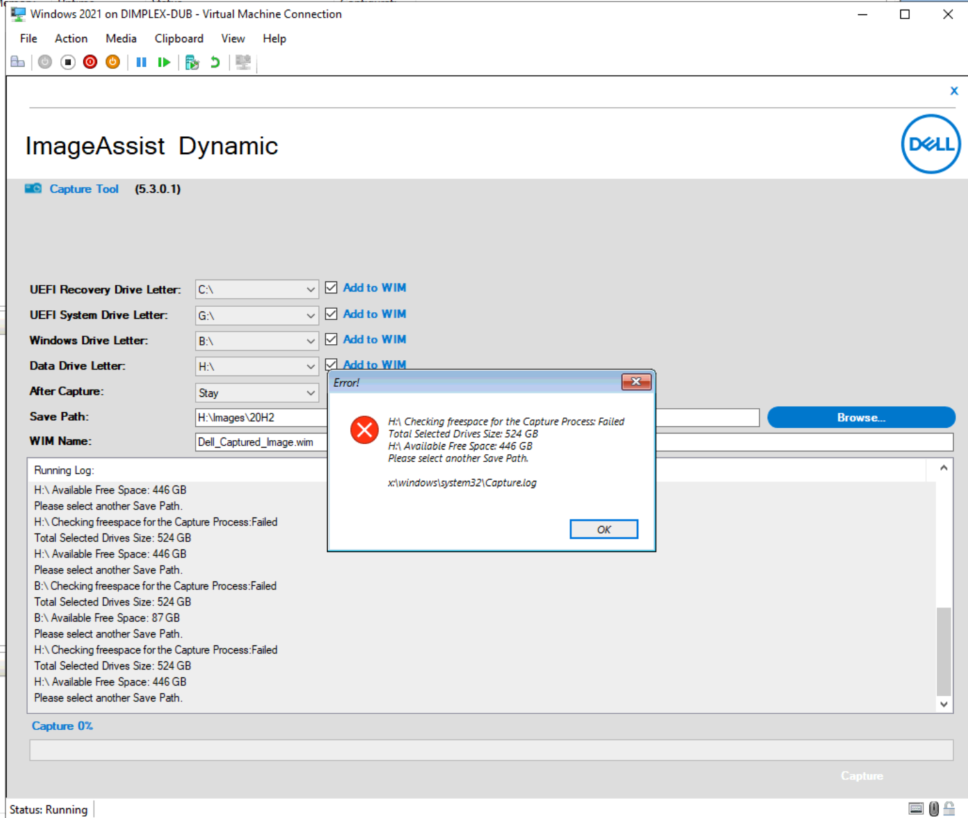Click the Capture Tool camera icon
The image size is (968, 818).
click(33, 188)
